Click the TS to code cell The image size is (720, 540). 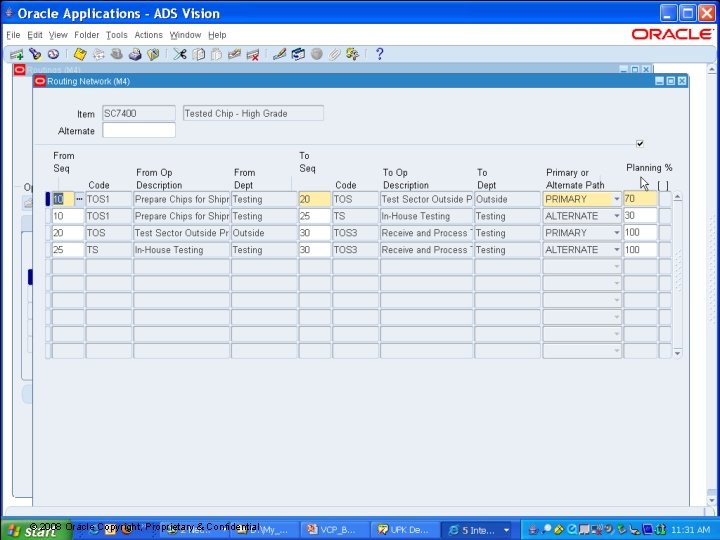tap(355, 216)
